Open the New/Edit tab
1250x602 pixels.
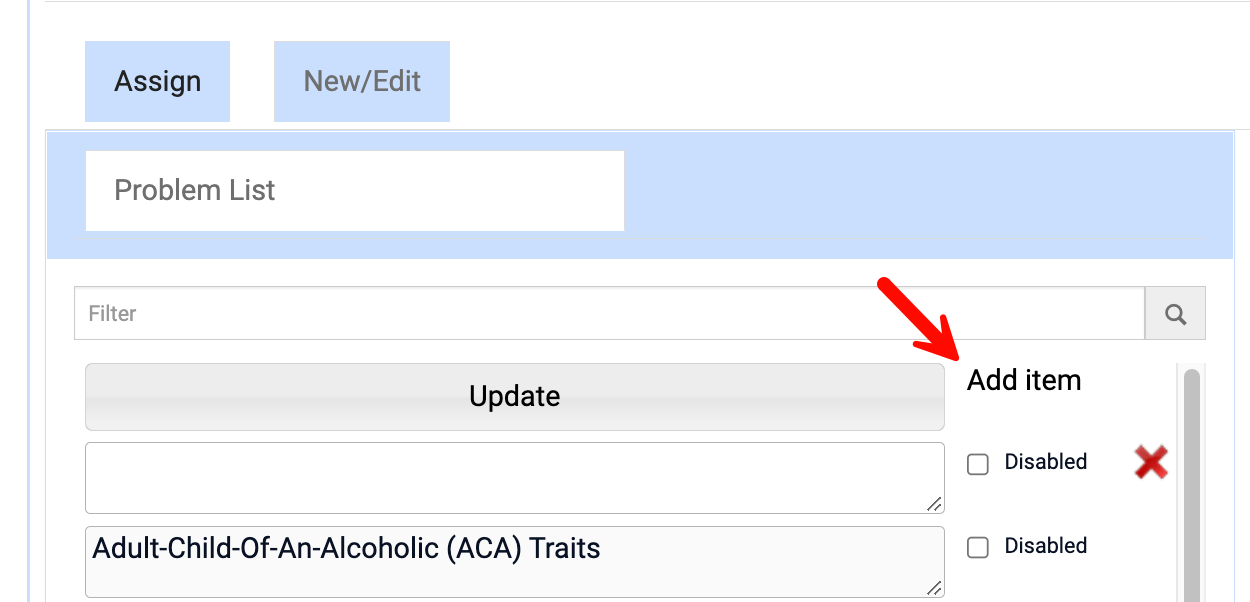362,82
